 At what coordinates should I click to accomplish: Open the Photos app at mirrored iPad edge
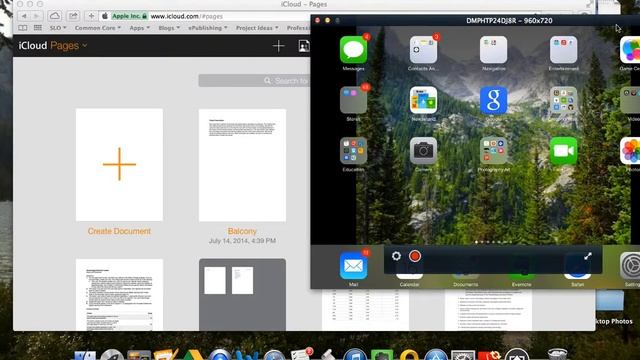tap(630, 151)
